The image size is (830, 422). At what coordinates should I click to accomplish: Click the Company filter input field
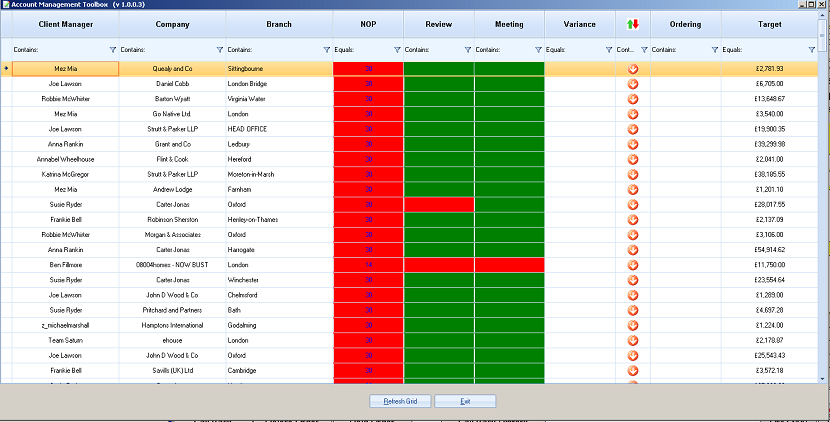[167, 50]
